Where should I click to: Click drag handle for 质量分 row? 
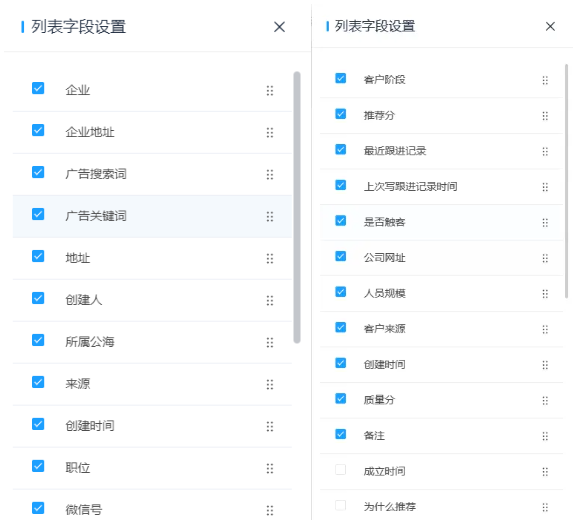(x=545, y=401)
